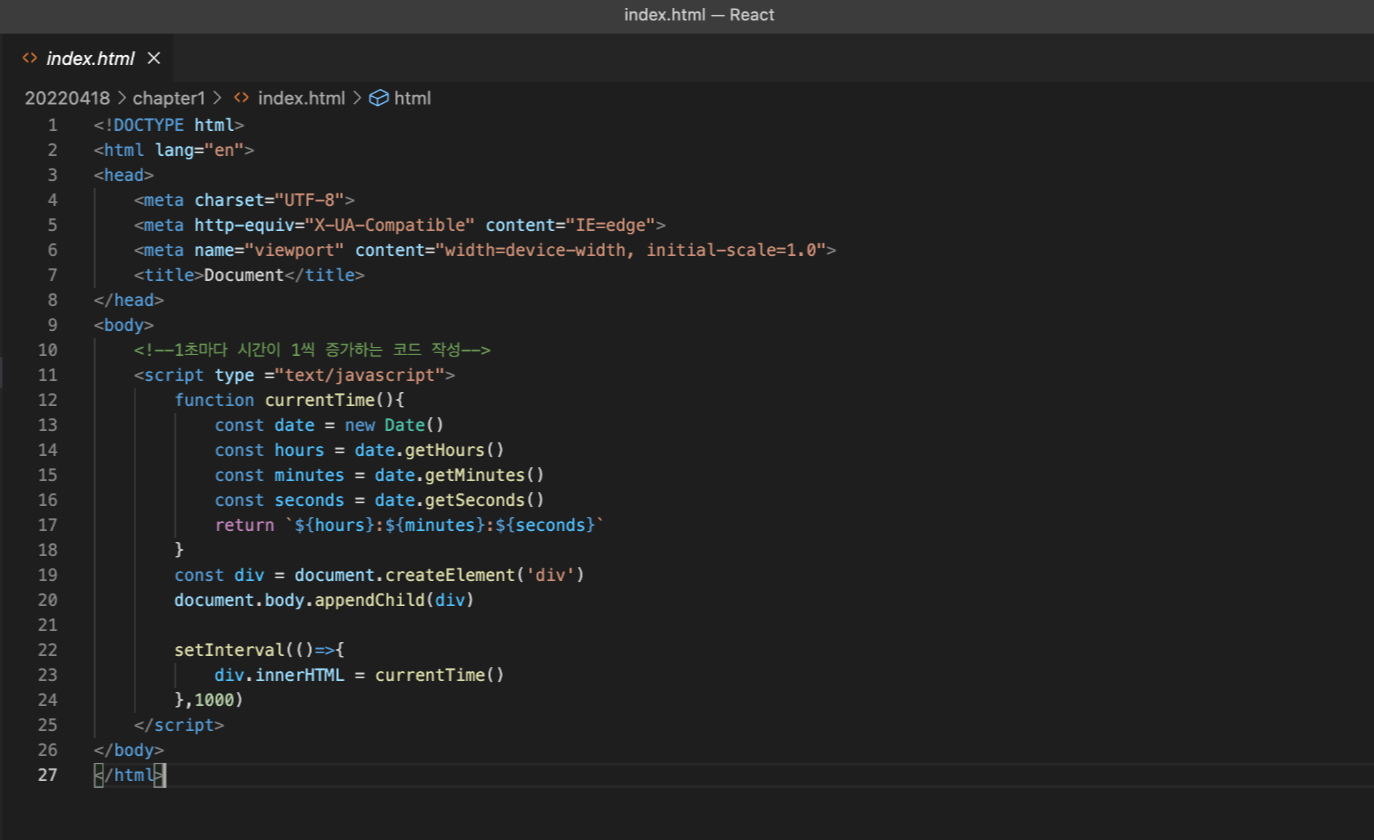Click the return template literal line
The width and height of the screenshot is (1374, 840).
click(x=410, y=525)
